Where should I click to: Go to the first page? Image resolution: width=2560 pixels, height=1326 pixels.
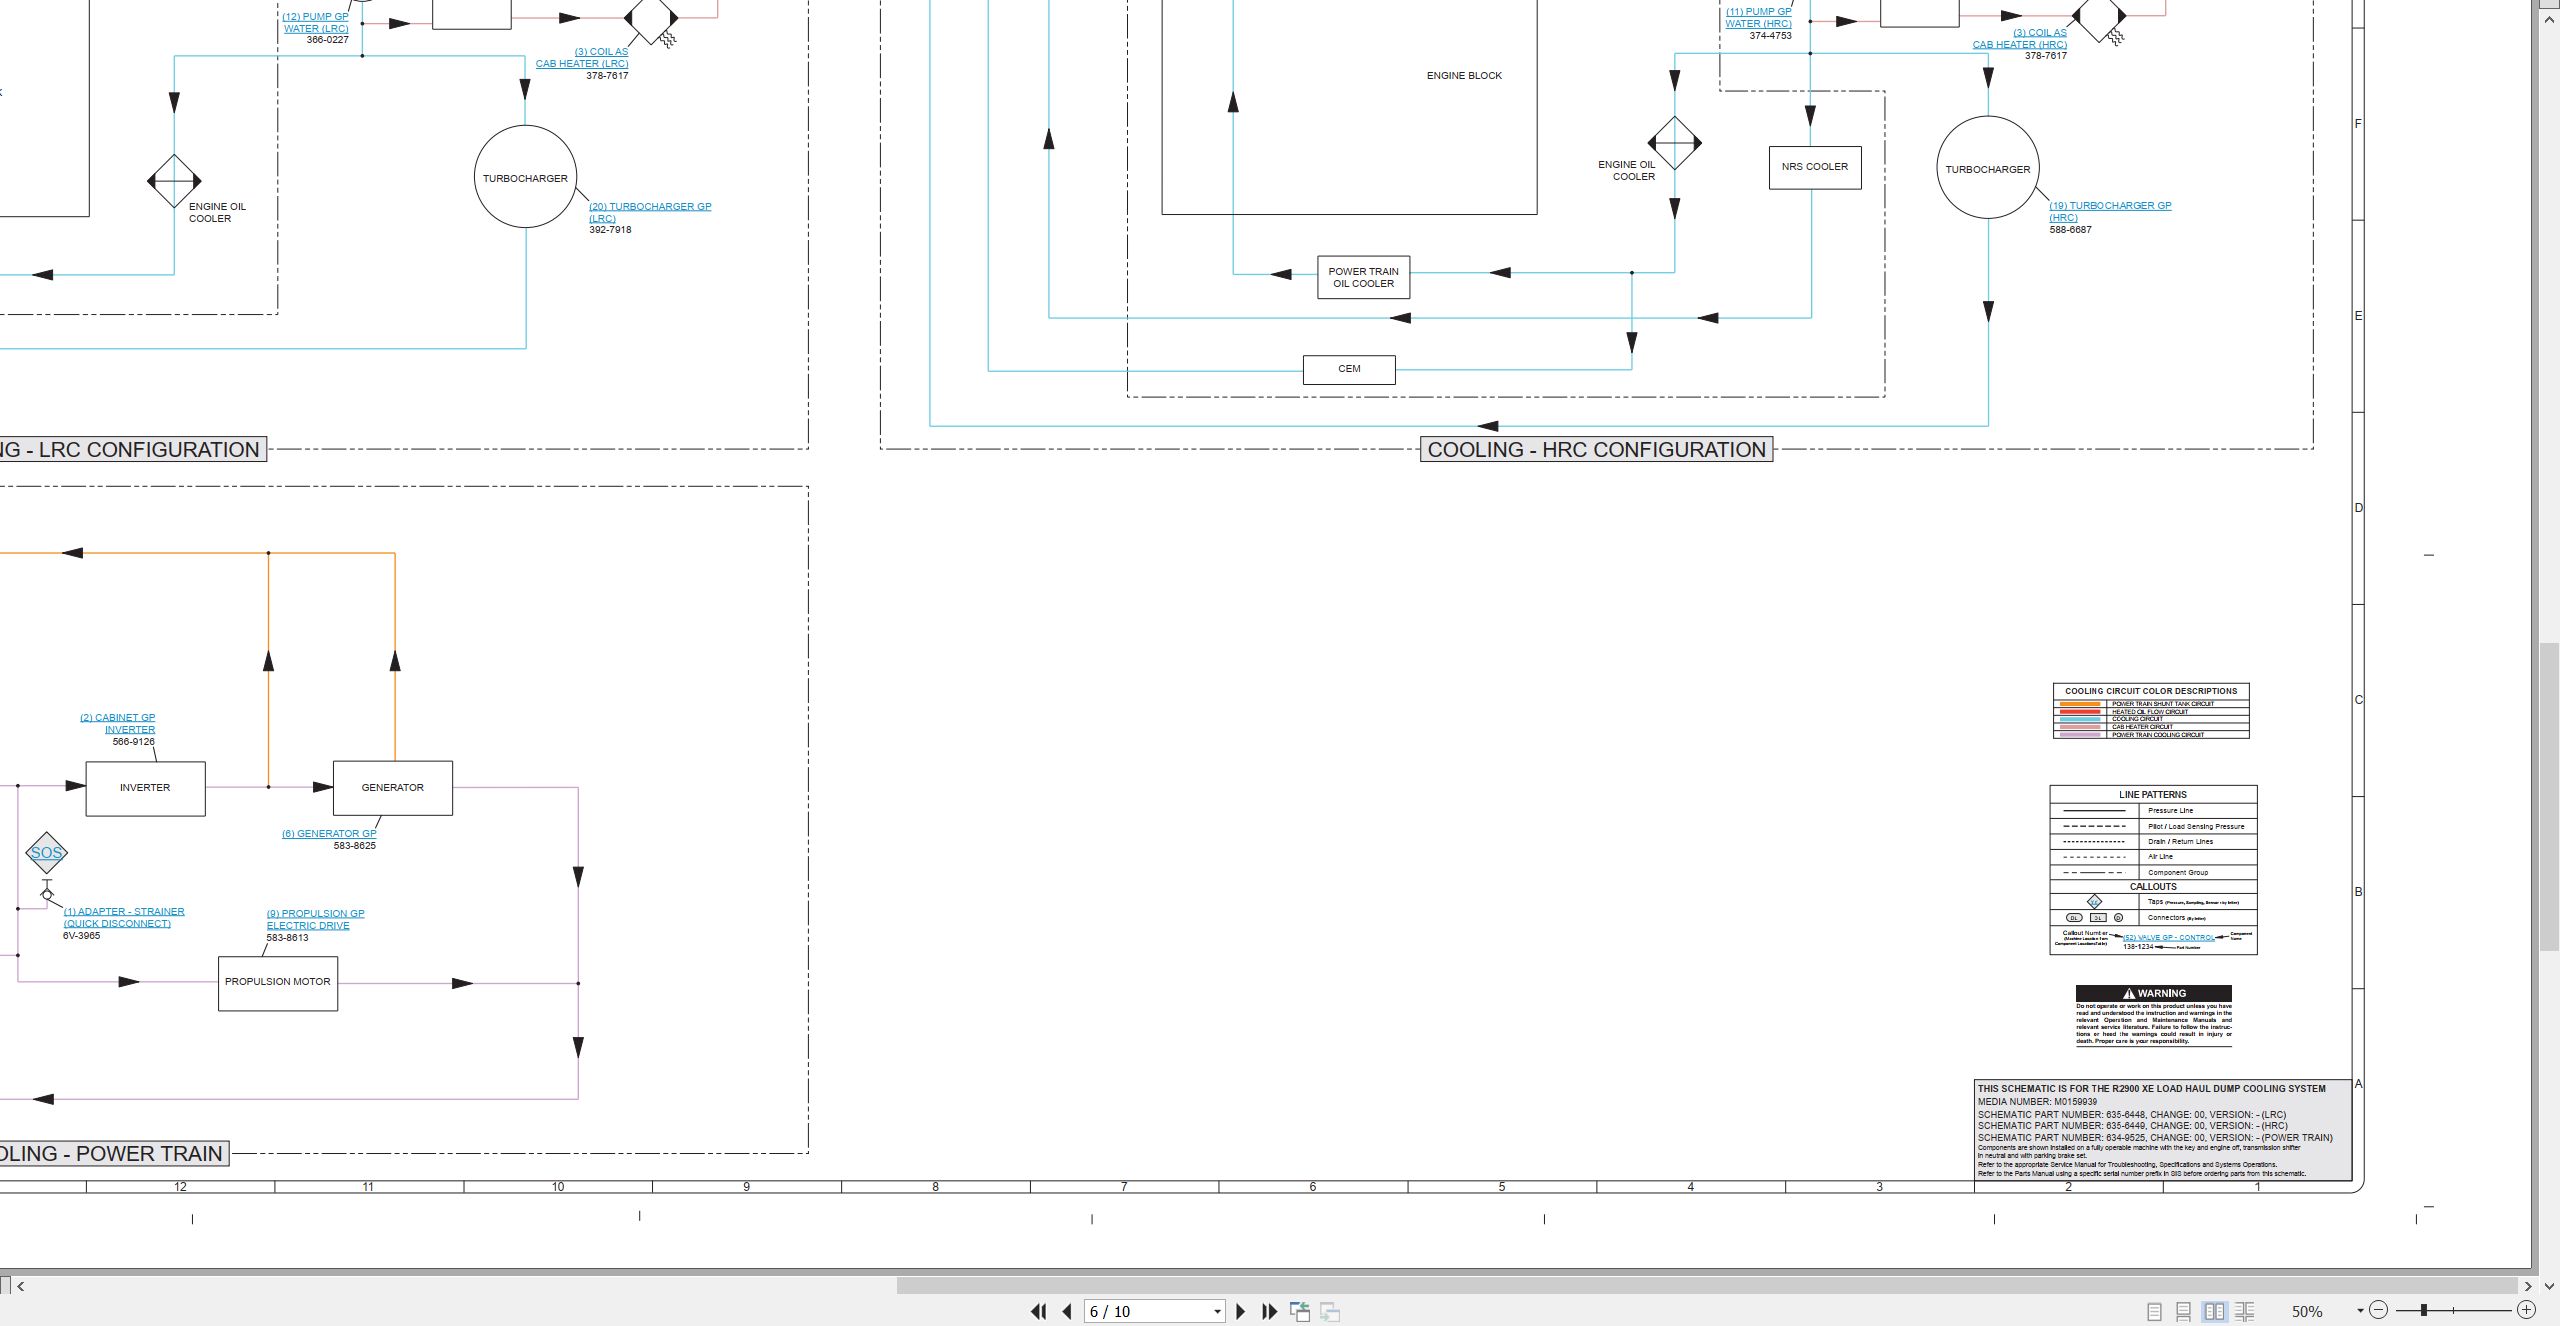click(1039, 1311)
